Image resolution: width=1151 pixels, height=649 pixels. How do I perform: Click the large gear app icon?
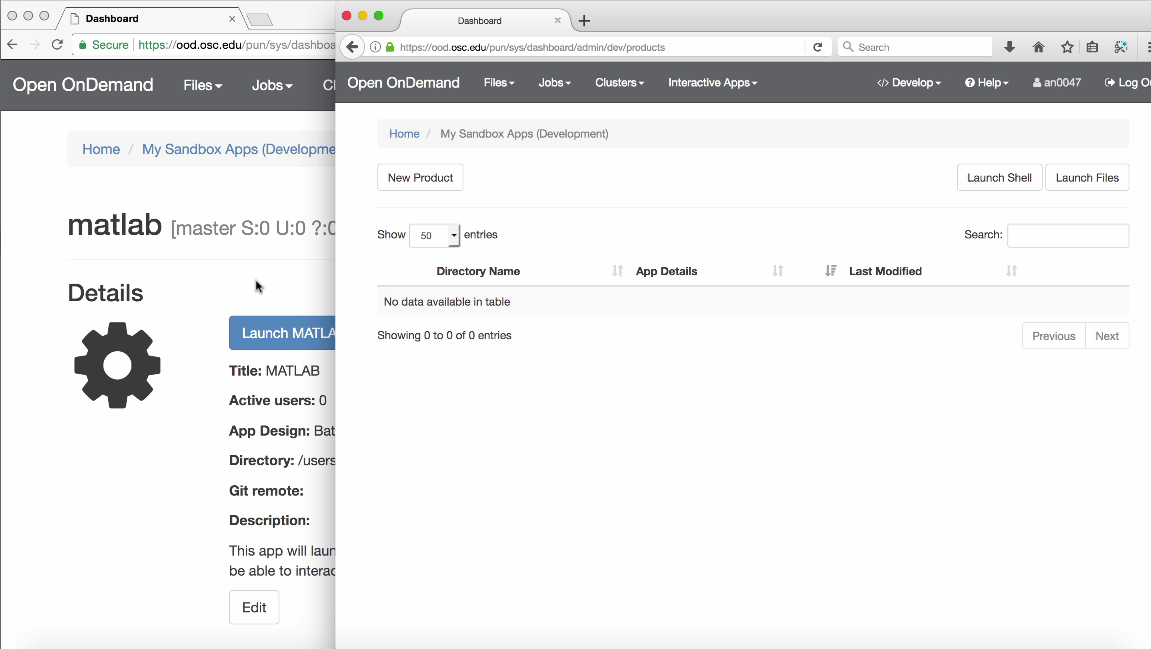point(117,365)
